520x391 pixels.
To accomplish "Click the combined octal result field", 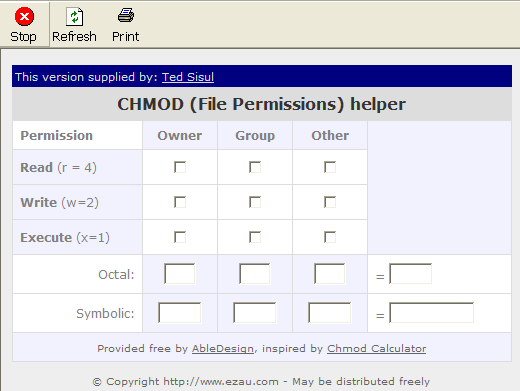I will (410, 274).
